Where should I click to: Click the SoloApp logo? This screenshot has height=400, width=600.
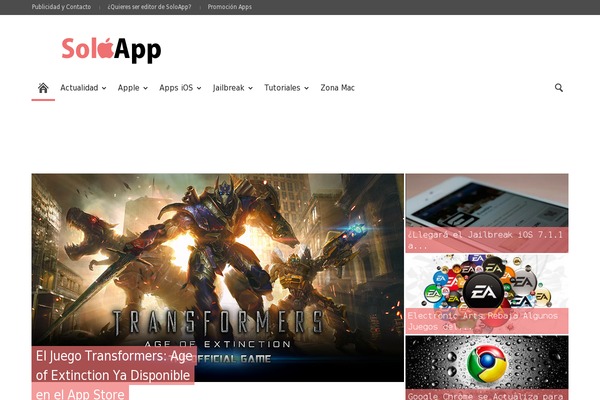click(x=111, y=50)
